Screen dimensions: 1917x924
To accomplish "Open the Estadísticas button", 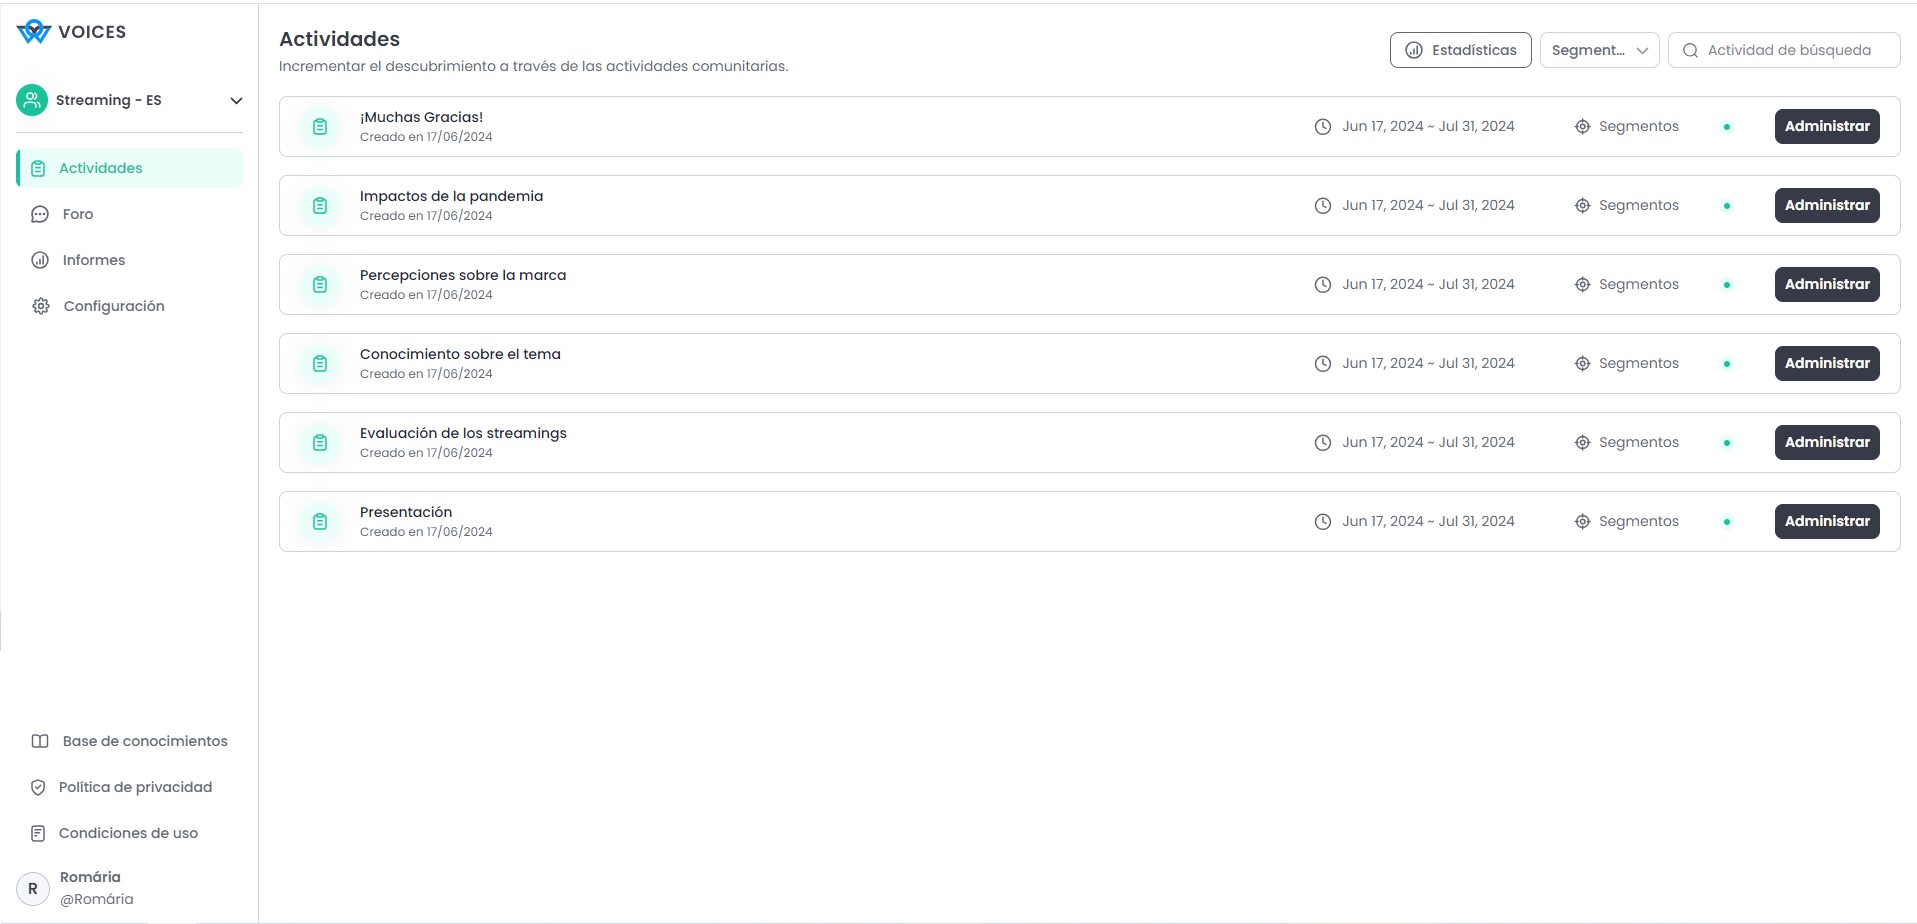I will (1460, 50).
